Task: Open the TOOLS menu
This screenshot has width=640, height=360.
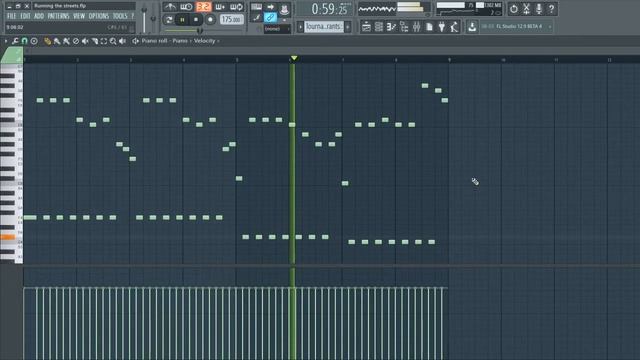Action: pos(120,16)
